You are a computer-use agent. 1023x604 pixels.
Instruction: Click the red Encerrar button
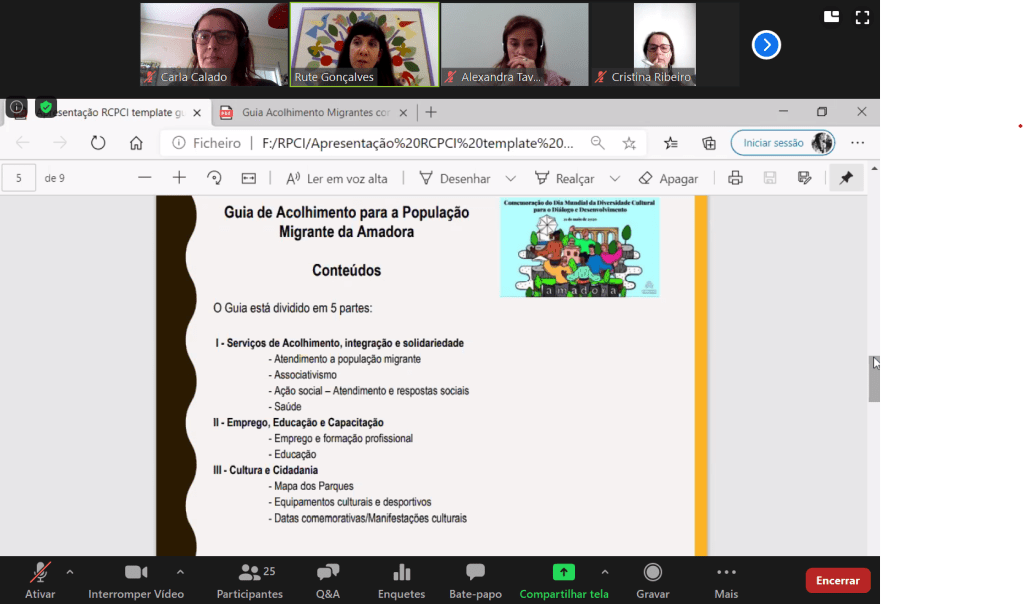(837, 580)
